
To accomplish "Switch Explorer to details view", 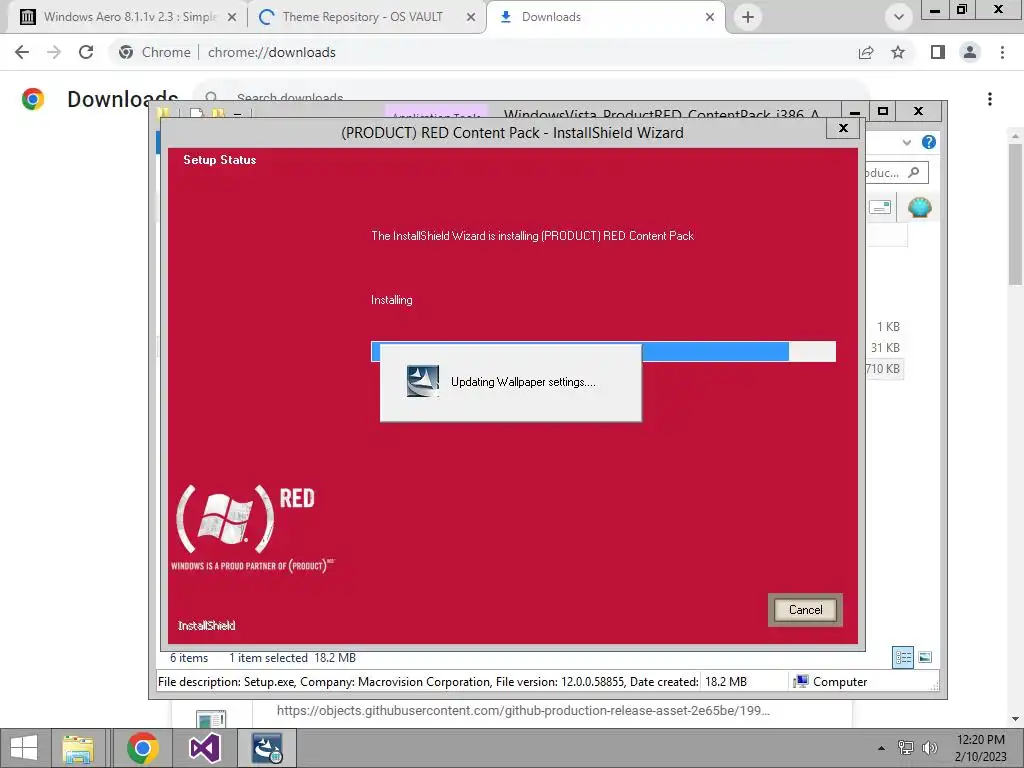I will click(x=903, y=658).
